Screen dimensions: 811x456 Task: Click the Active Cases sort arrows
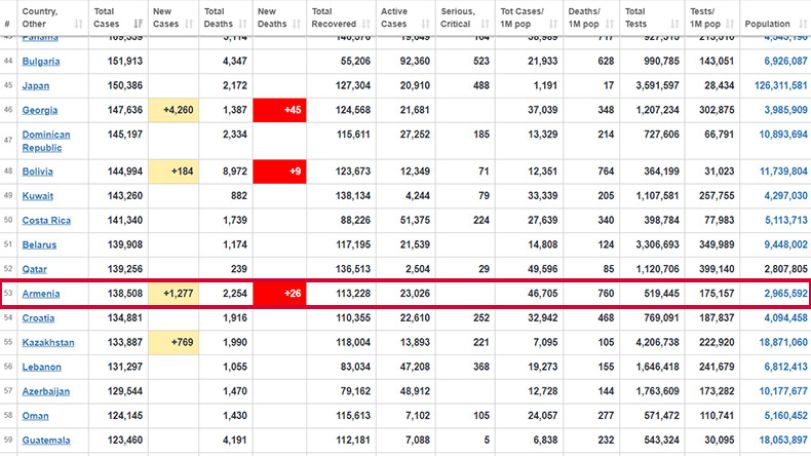[426, 24]
